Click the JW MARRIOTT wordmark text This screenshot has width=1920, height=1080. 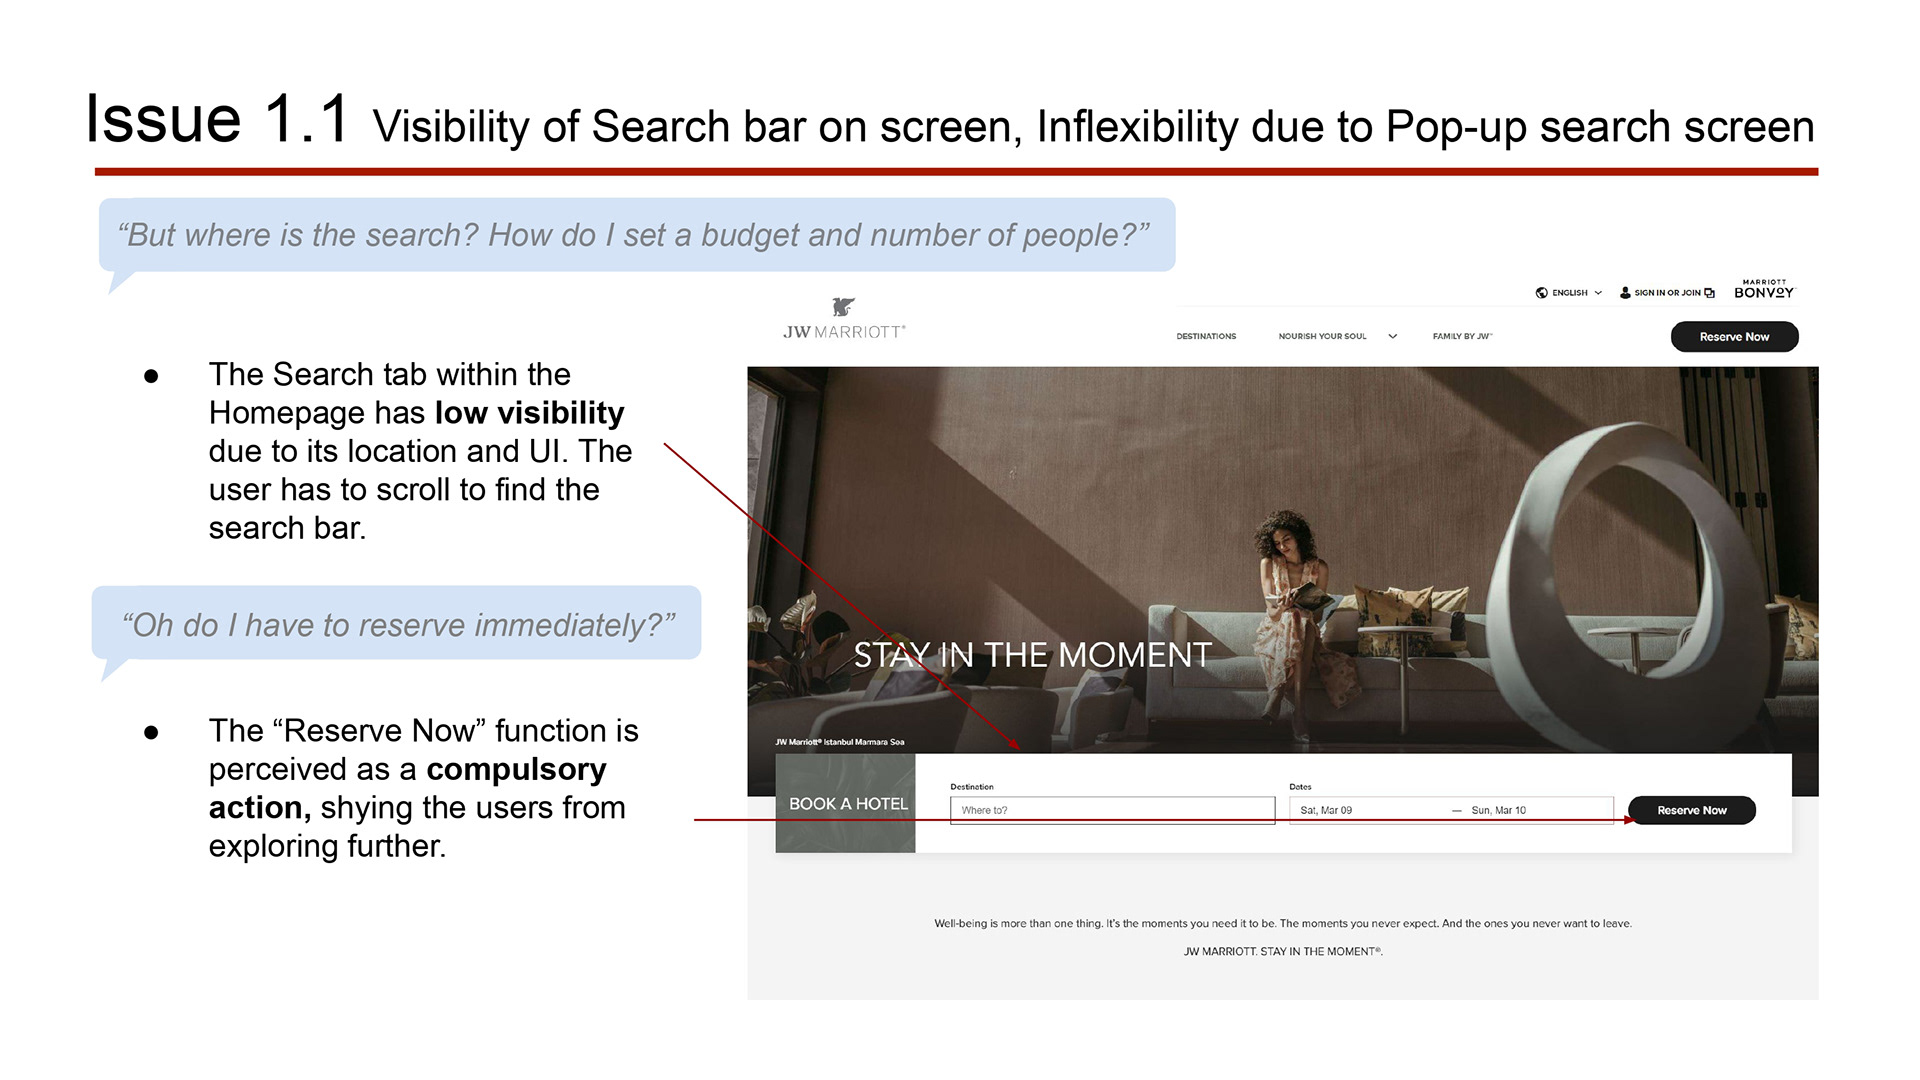(844, 332)
